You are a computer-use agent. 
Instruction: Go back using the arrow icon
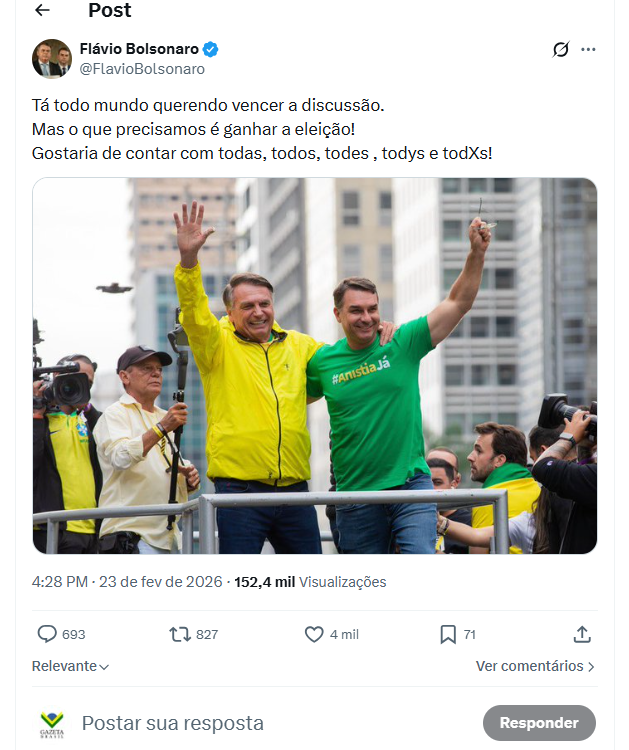coord(42,10)
